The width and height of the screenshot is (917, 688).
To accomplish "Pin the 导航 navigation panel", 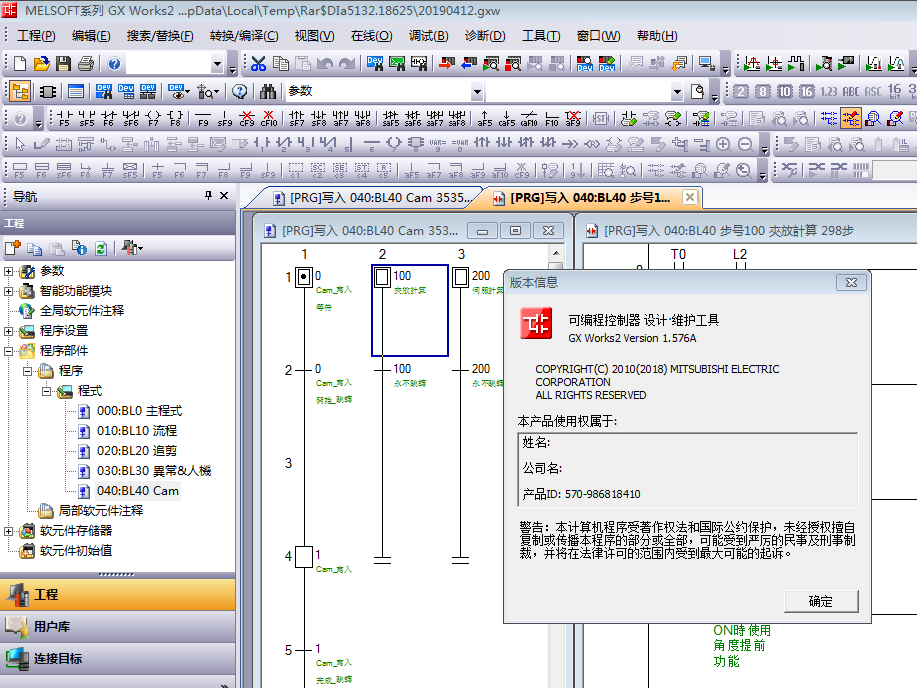I will click(208, 196).
